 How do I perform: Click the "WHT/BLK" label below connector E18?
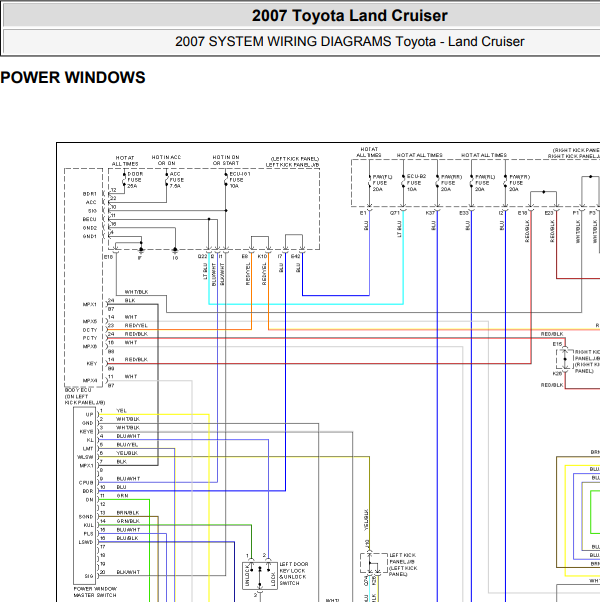(x=136, y=292)
